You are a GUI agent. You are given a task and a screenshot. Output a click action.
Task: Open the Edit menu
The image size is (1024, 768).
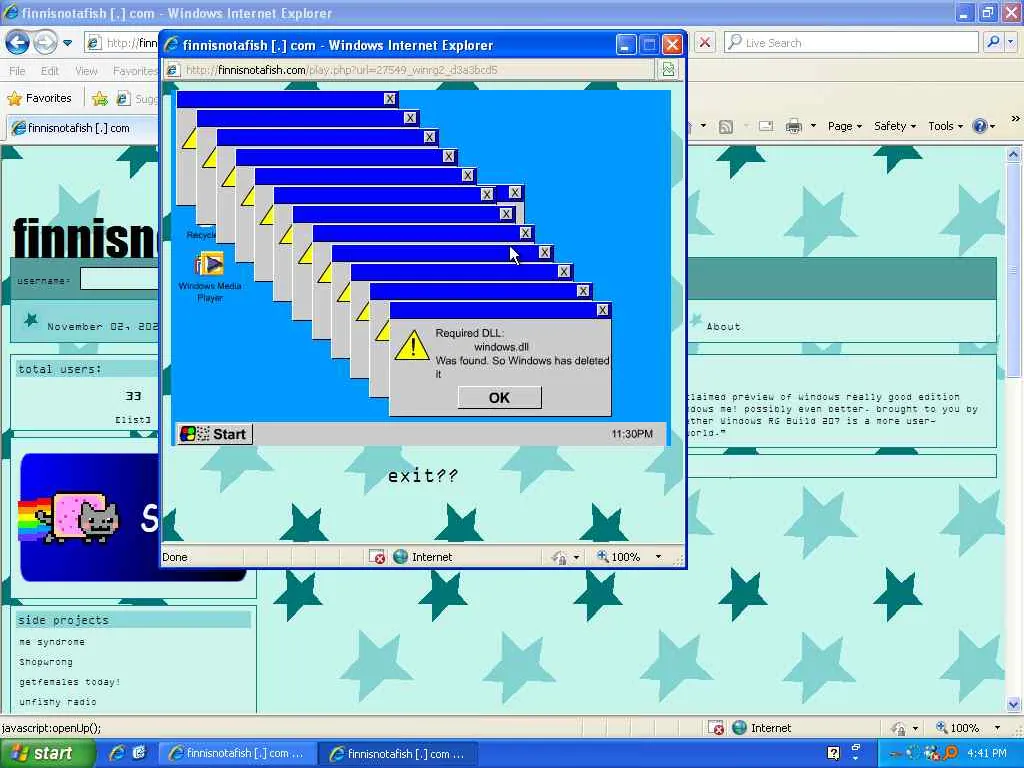50,71
